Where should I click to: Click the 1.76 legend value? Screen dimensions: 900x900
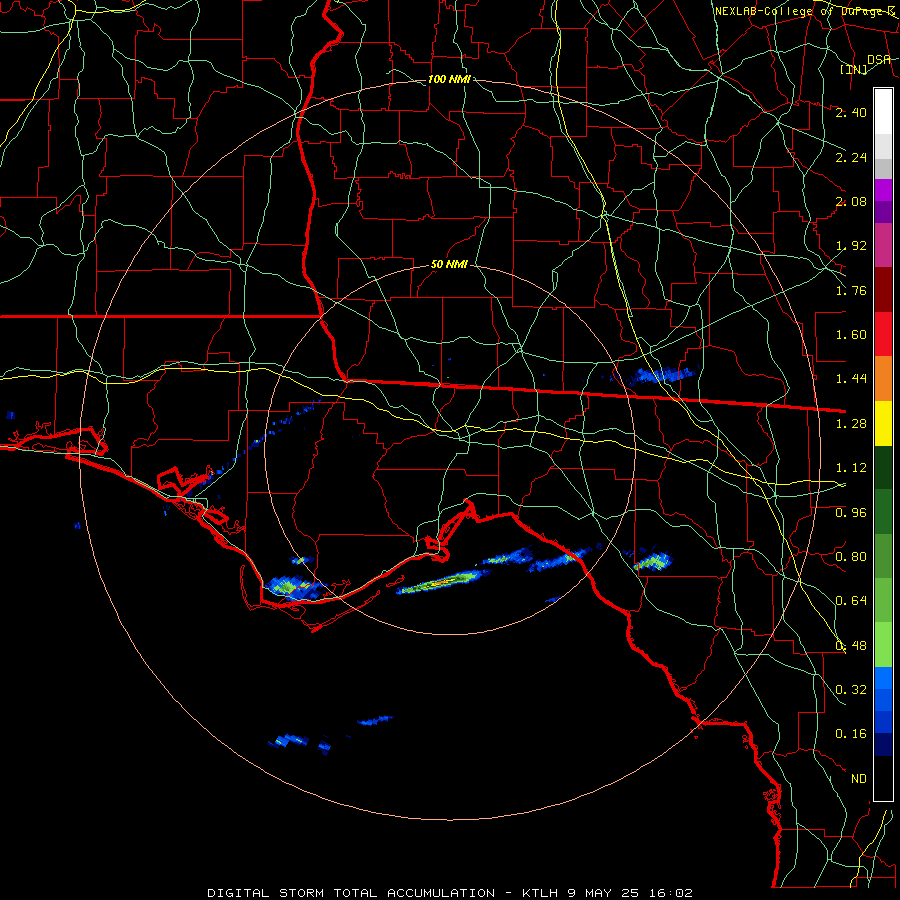tap(851, 290)
